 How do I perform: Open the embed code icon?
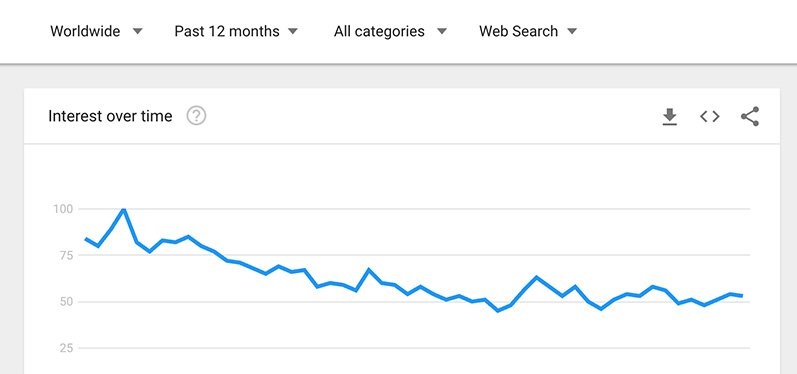coord(710,116)
